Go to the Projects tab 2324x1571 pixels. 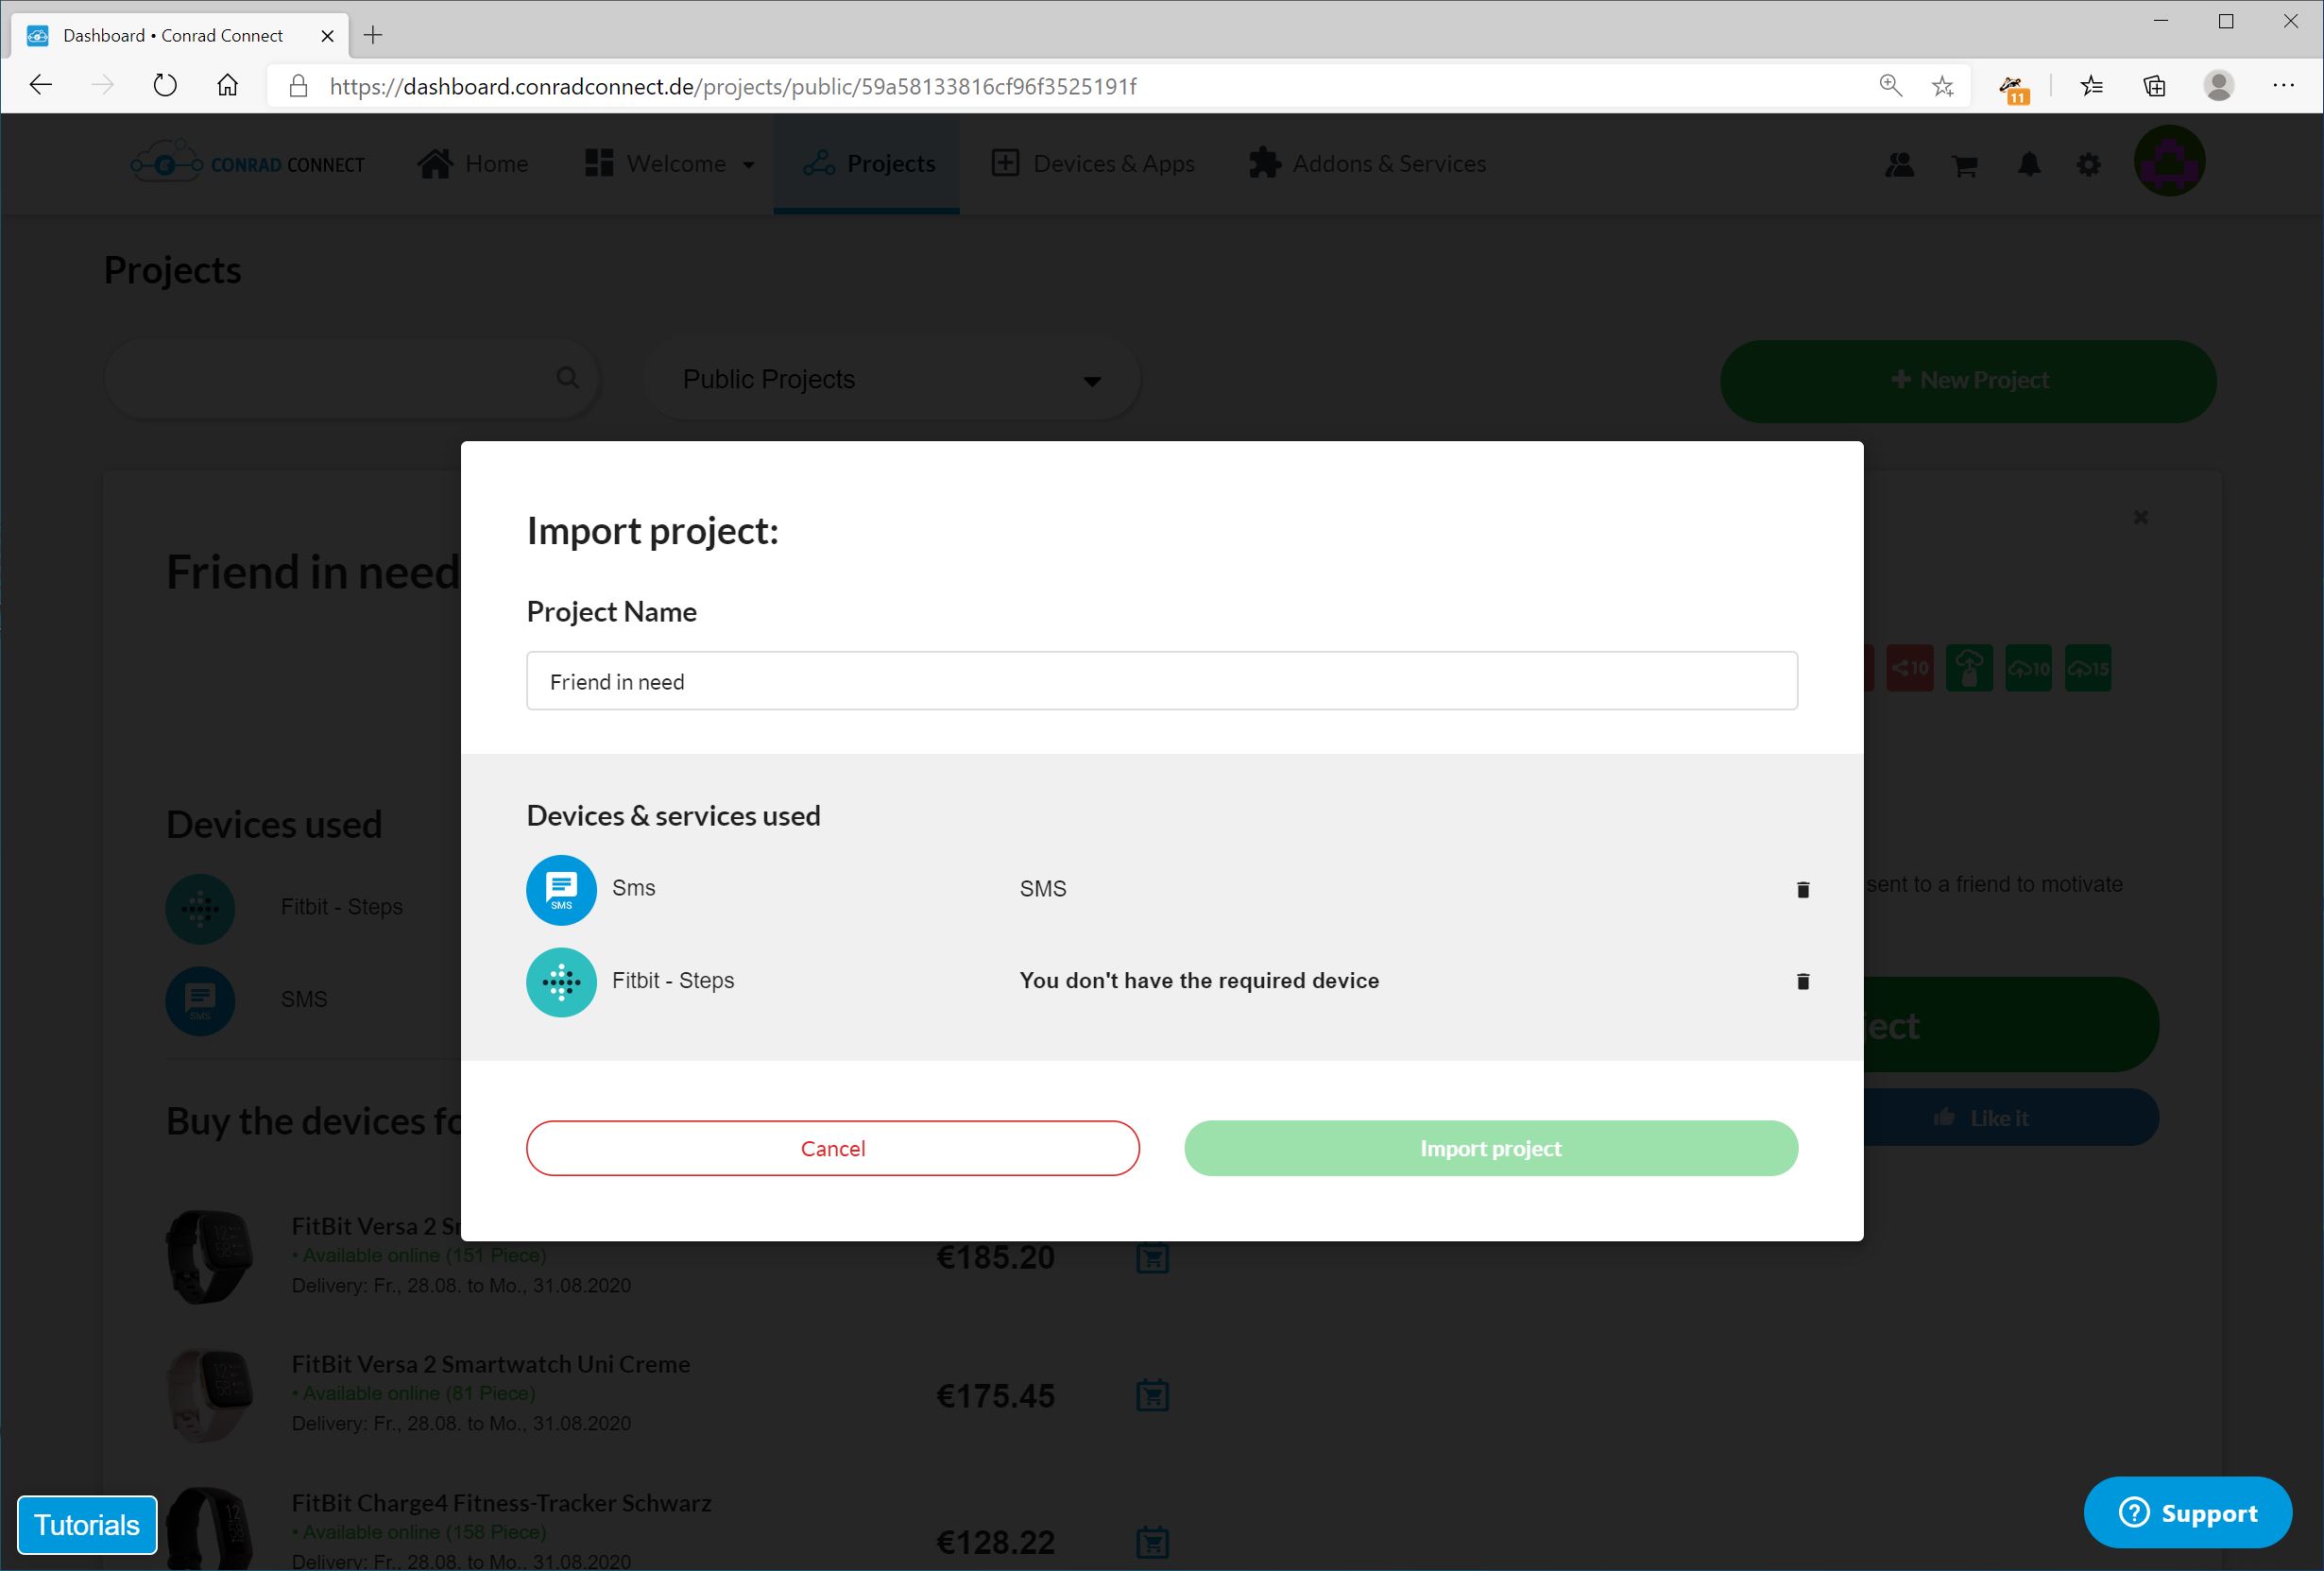click(x=867, y=164)
